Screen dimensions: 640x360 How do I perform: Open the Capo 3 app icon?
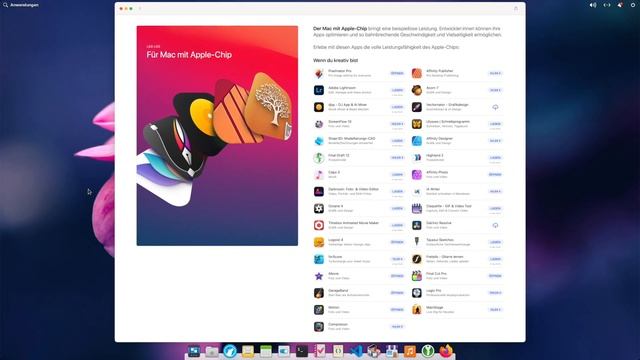click(x=319, y=175)
